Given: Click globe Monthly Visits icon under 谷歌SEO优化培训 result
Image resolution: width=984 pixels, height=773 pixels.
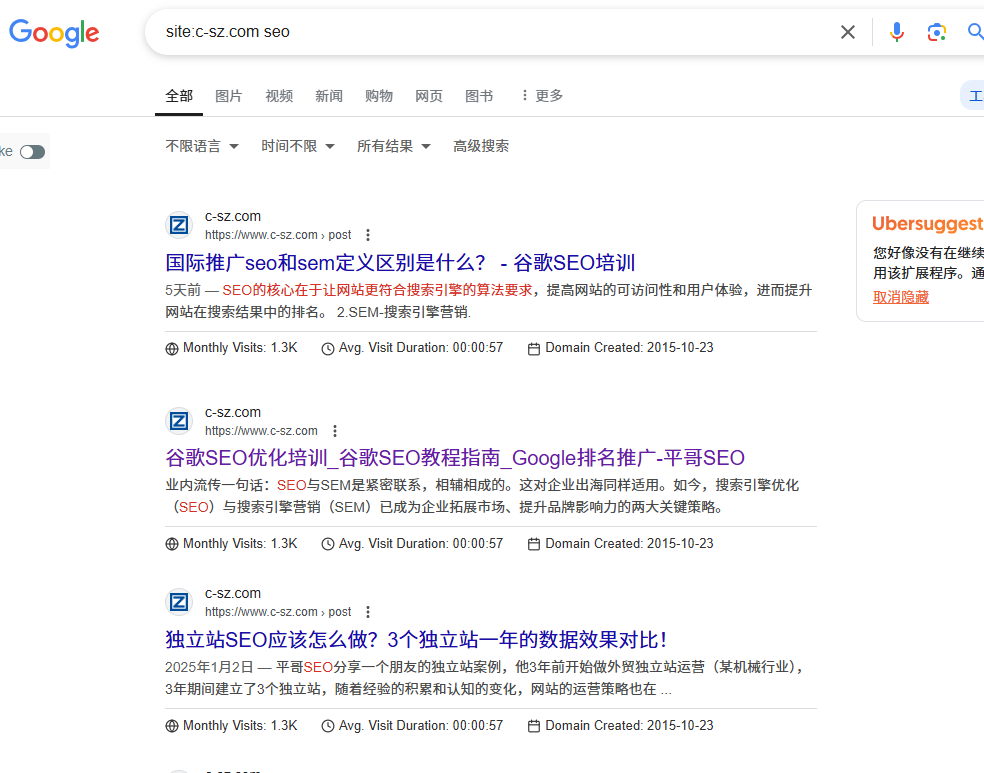Looking at the screenshot, I should point(172,544).
